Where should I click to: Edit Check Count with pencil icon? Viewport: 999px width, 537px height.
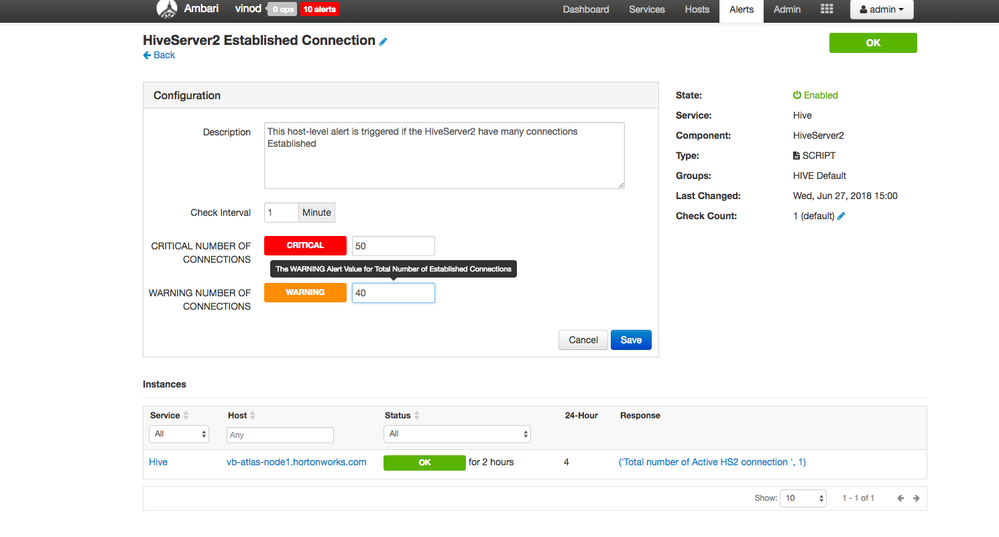841,216
